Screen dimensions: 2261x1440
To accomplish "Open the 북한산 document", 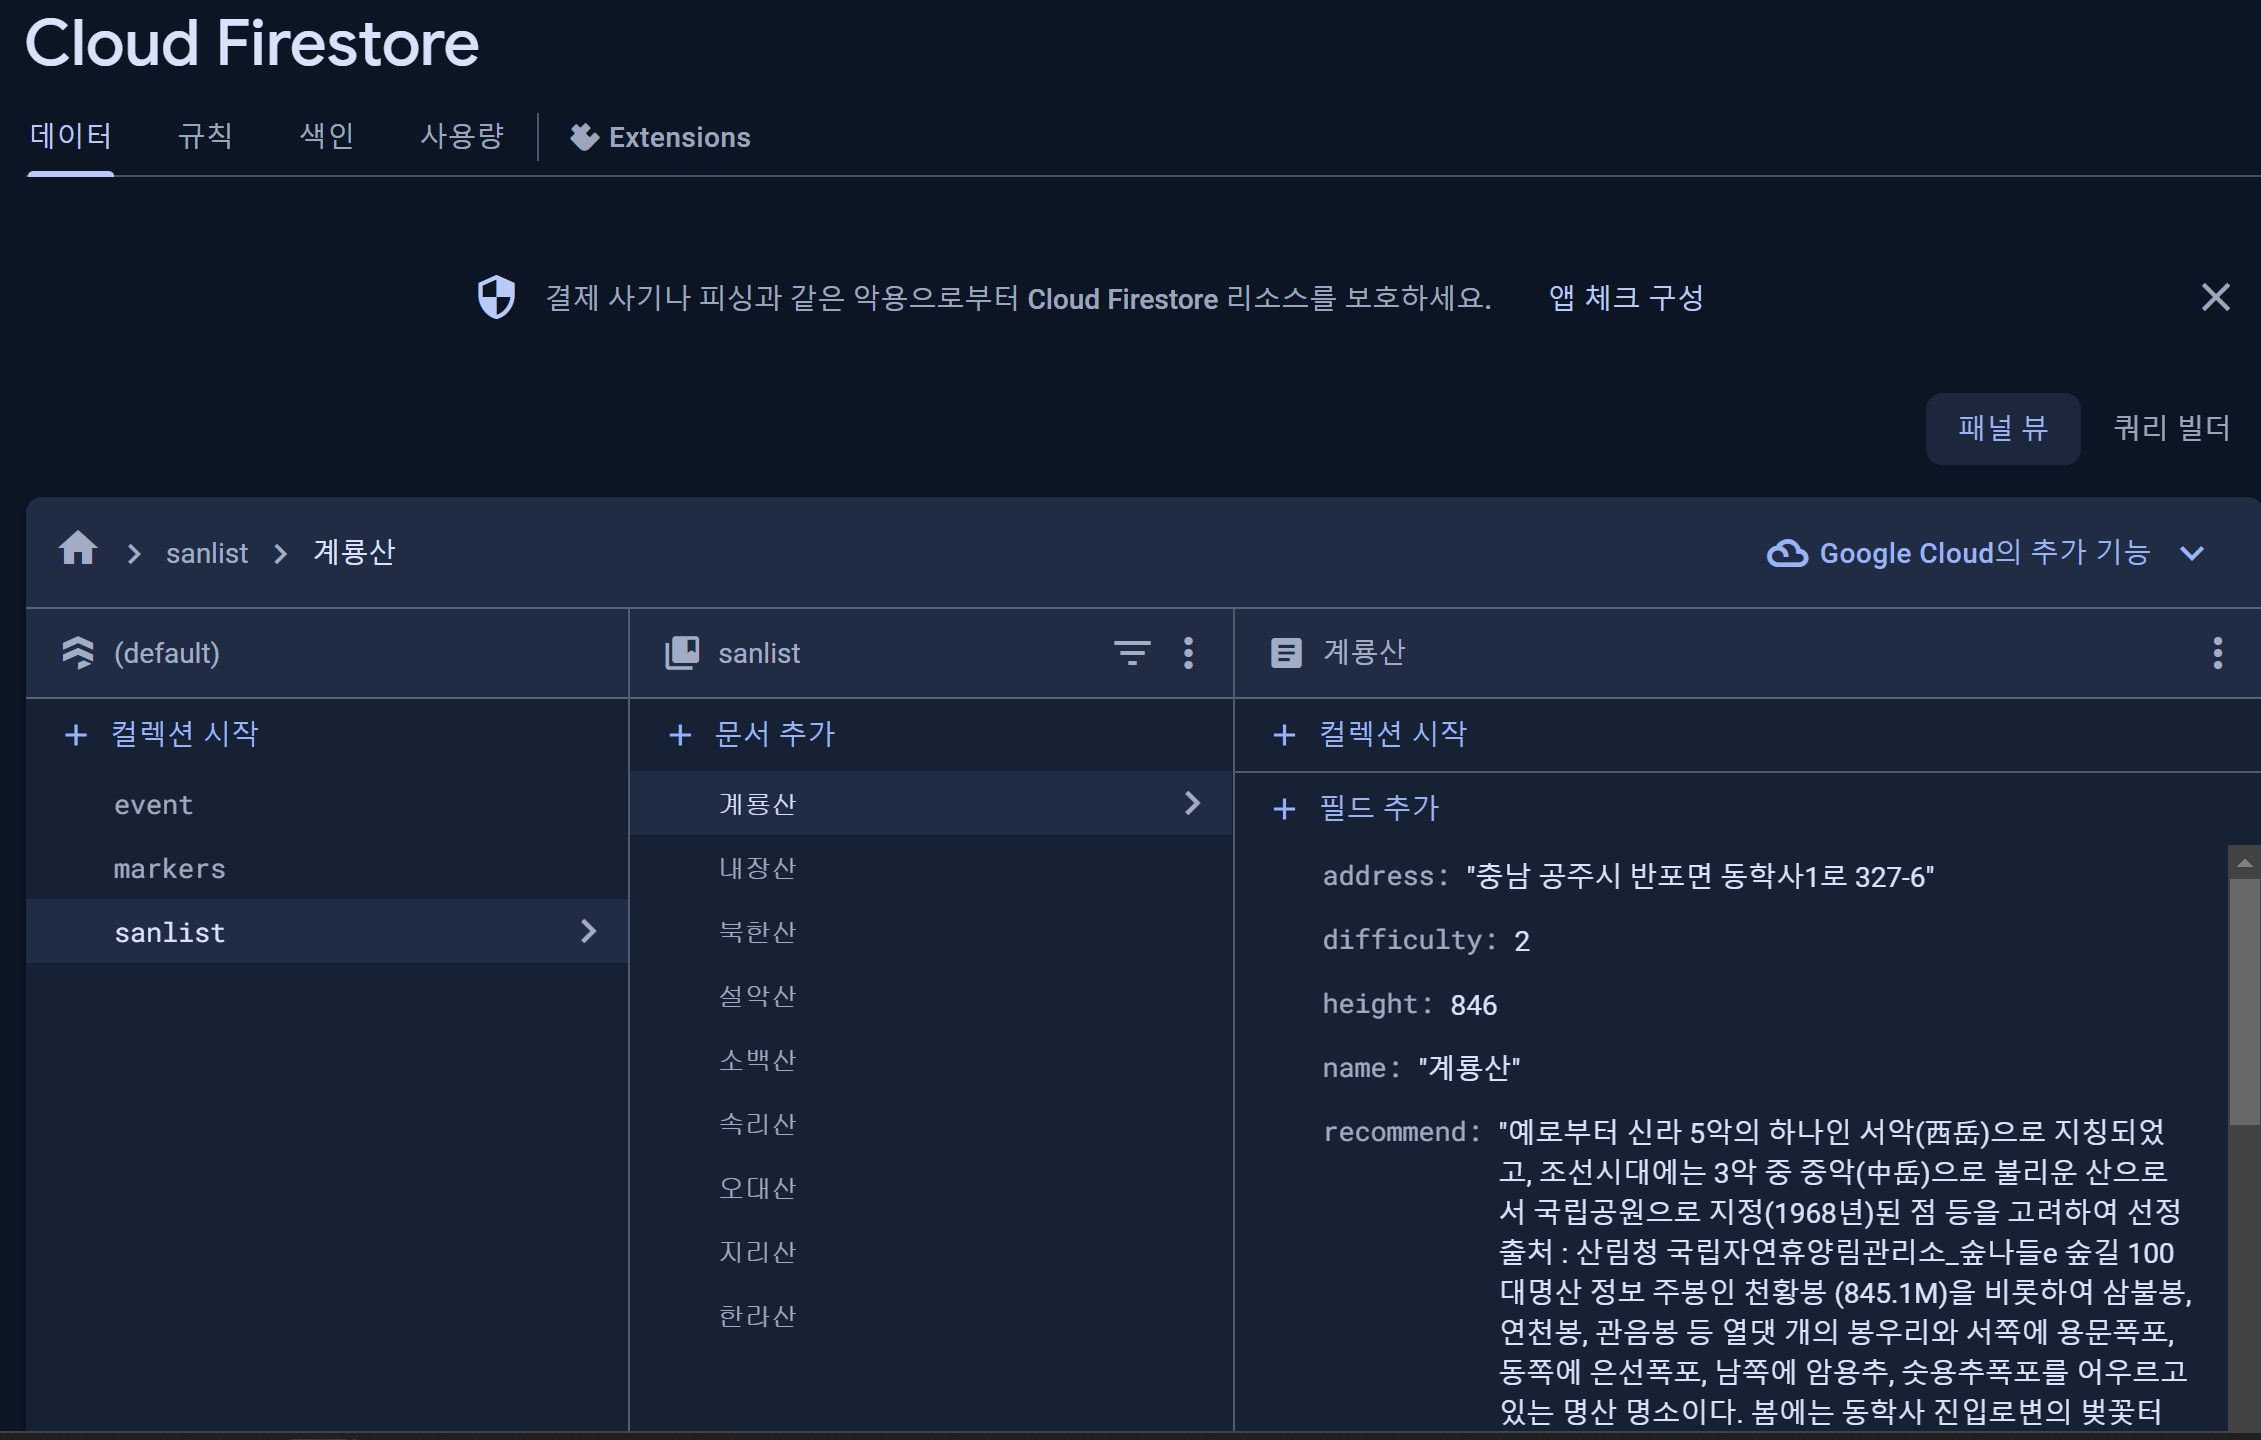I will 931,931.
